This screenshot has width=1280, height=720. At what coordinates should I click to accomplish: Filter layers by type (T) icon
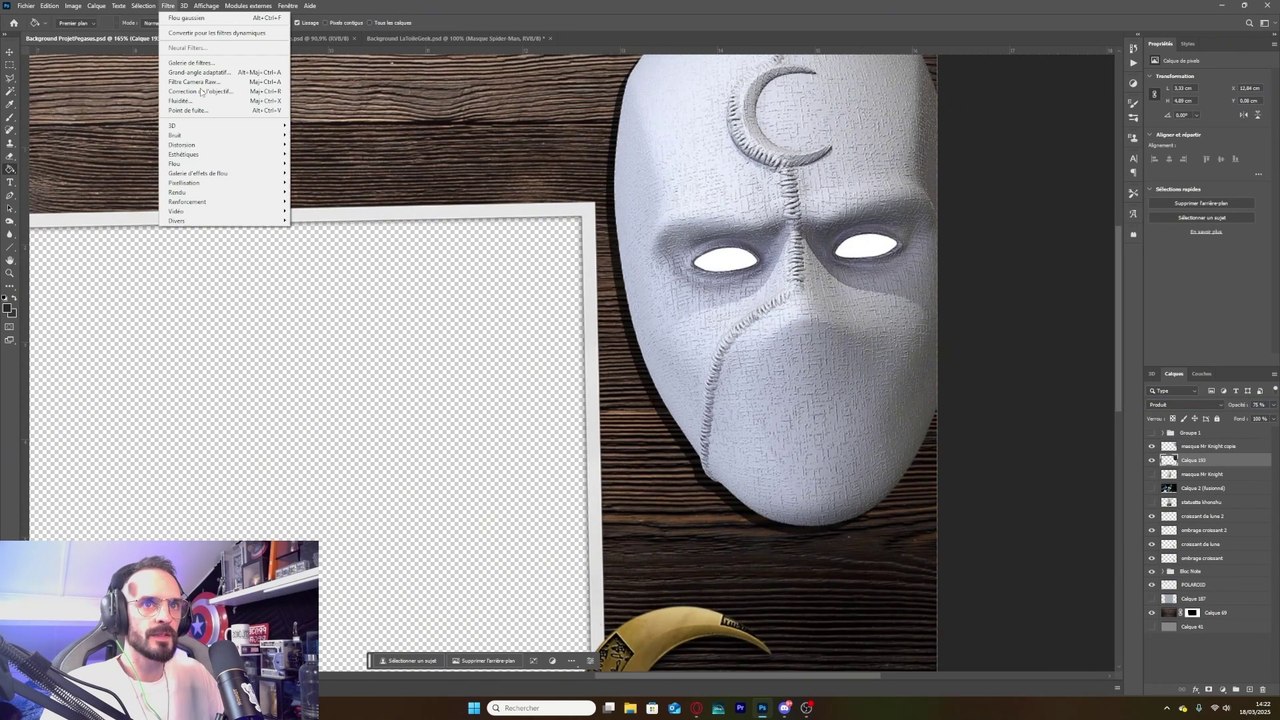click(x=1236, y=391)
